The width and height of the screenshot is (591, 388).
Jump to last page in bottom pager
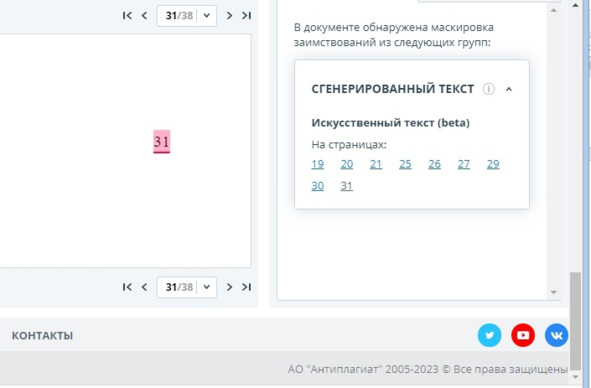[247, 287]
